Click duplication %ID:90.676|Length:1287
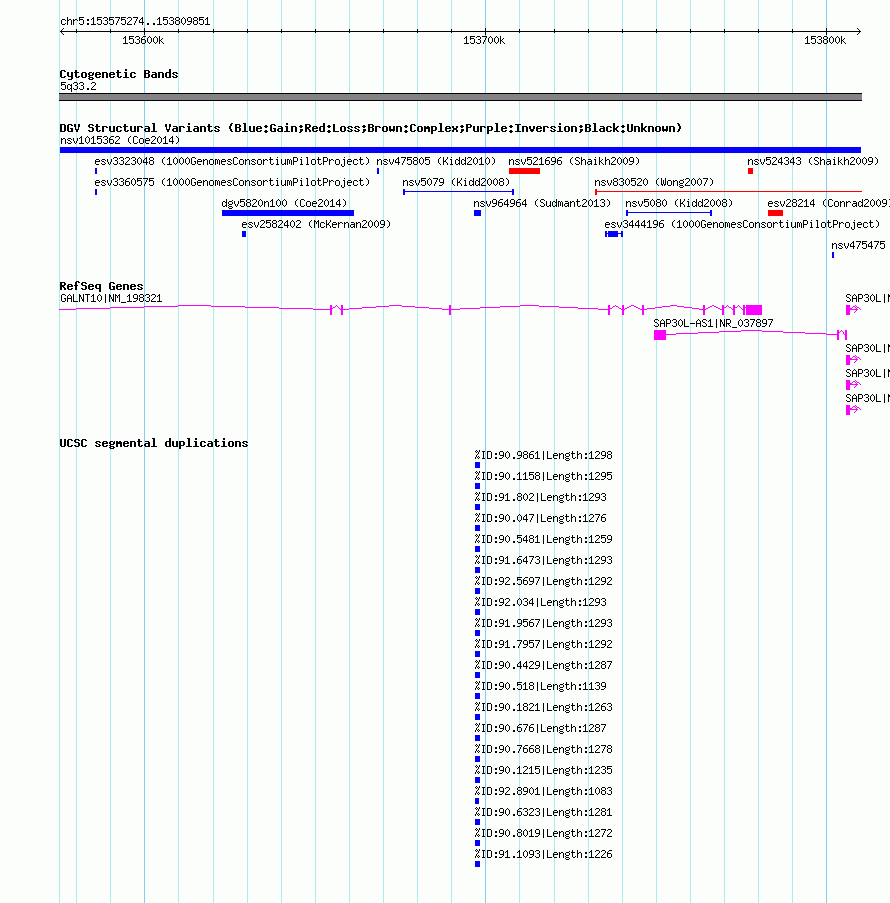The image size is (890, 903). (x=540, y=729)
